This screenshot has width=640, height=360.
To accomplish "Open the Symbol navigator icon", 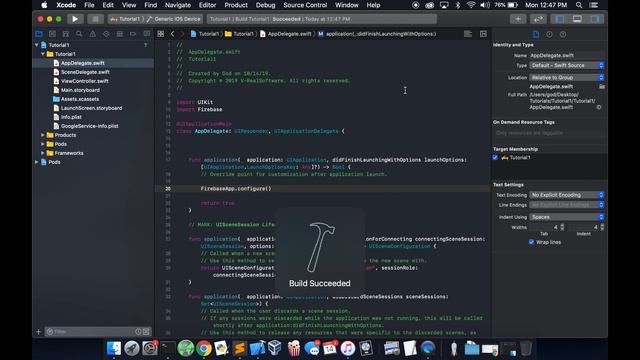I will pos(66,34).
